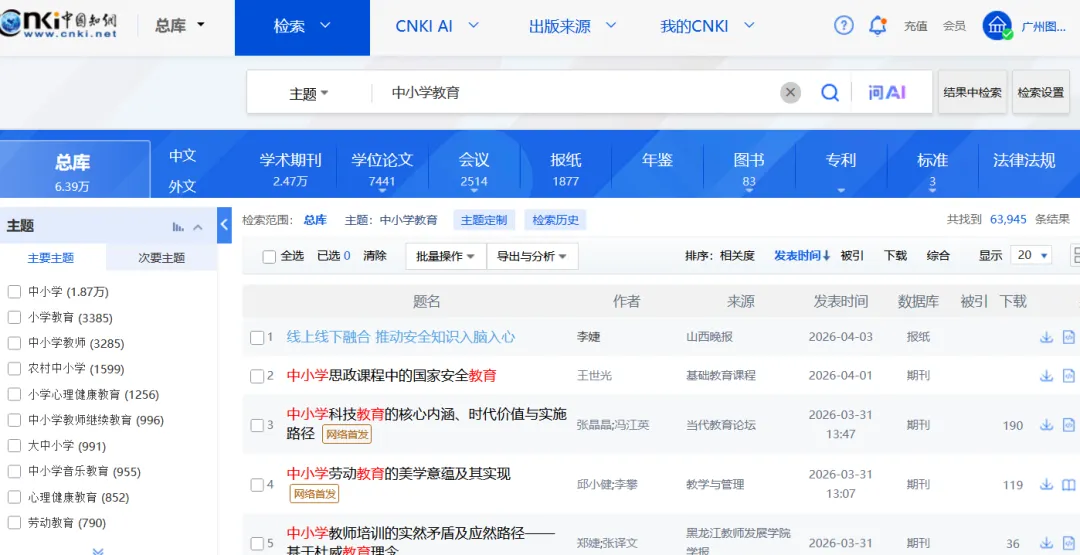1080x555 pixels.
Task: Collapse the 主题 panel with the chevron
Action: pos(198,227)
